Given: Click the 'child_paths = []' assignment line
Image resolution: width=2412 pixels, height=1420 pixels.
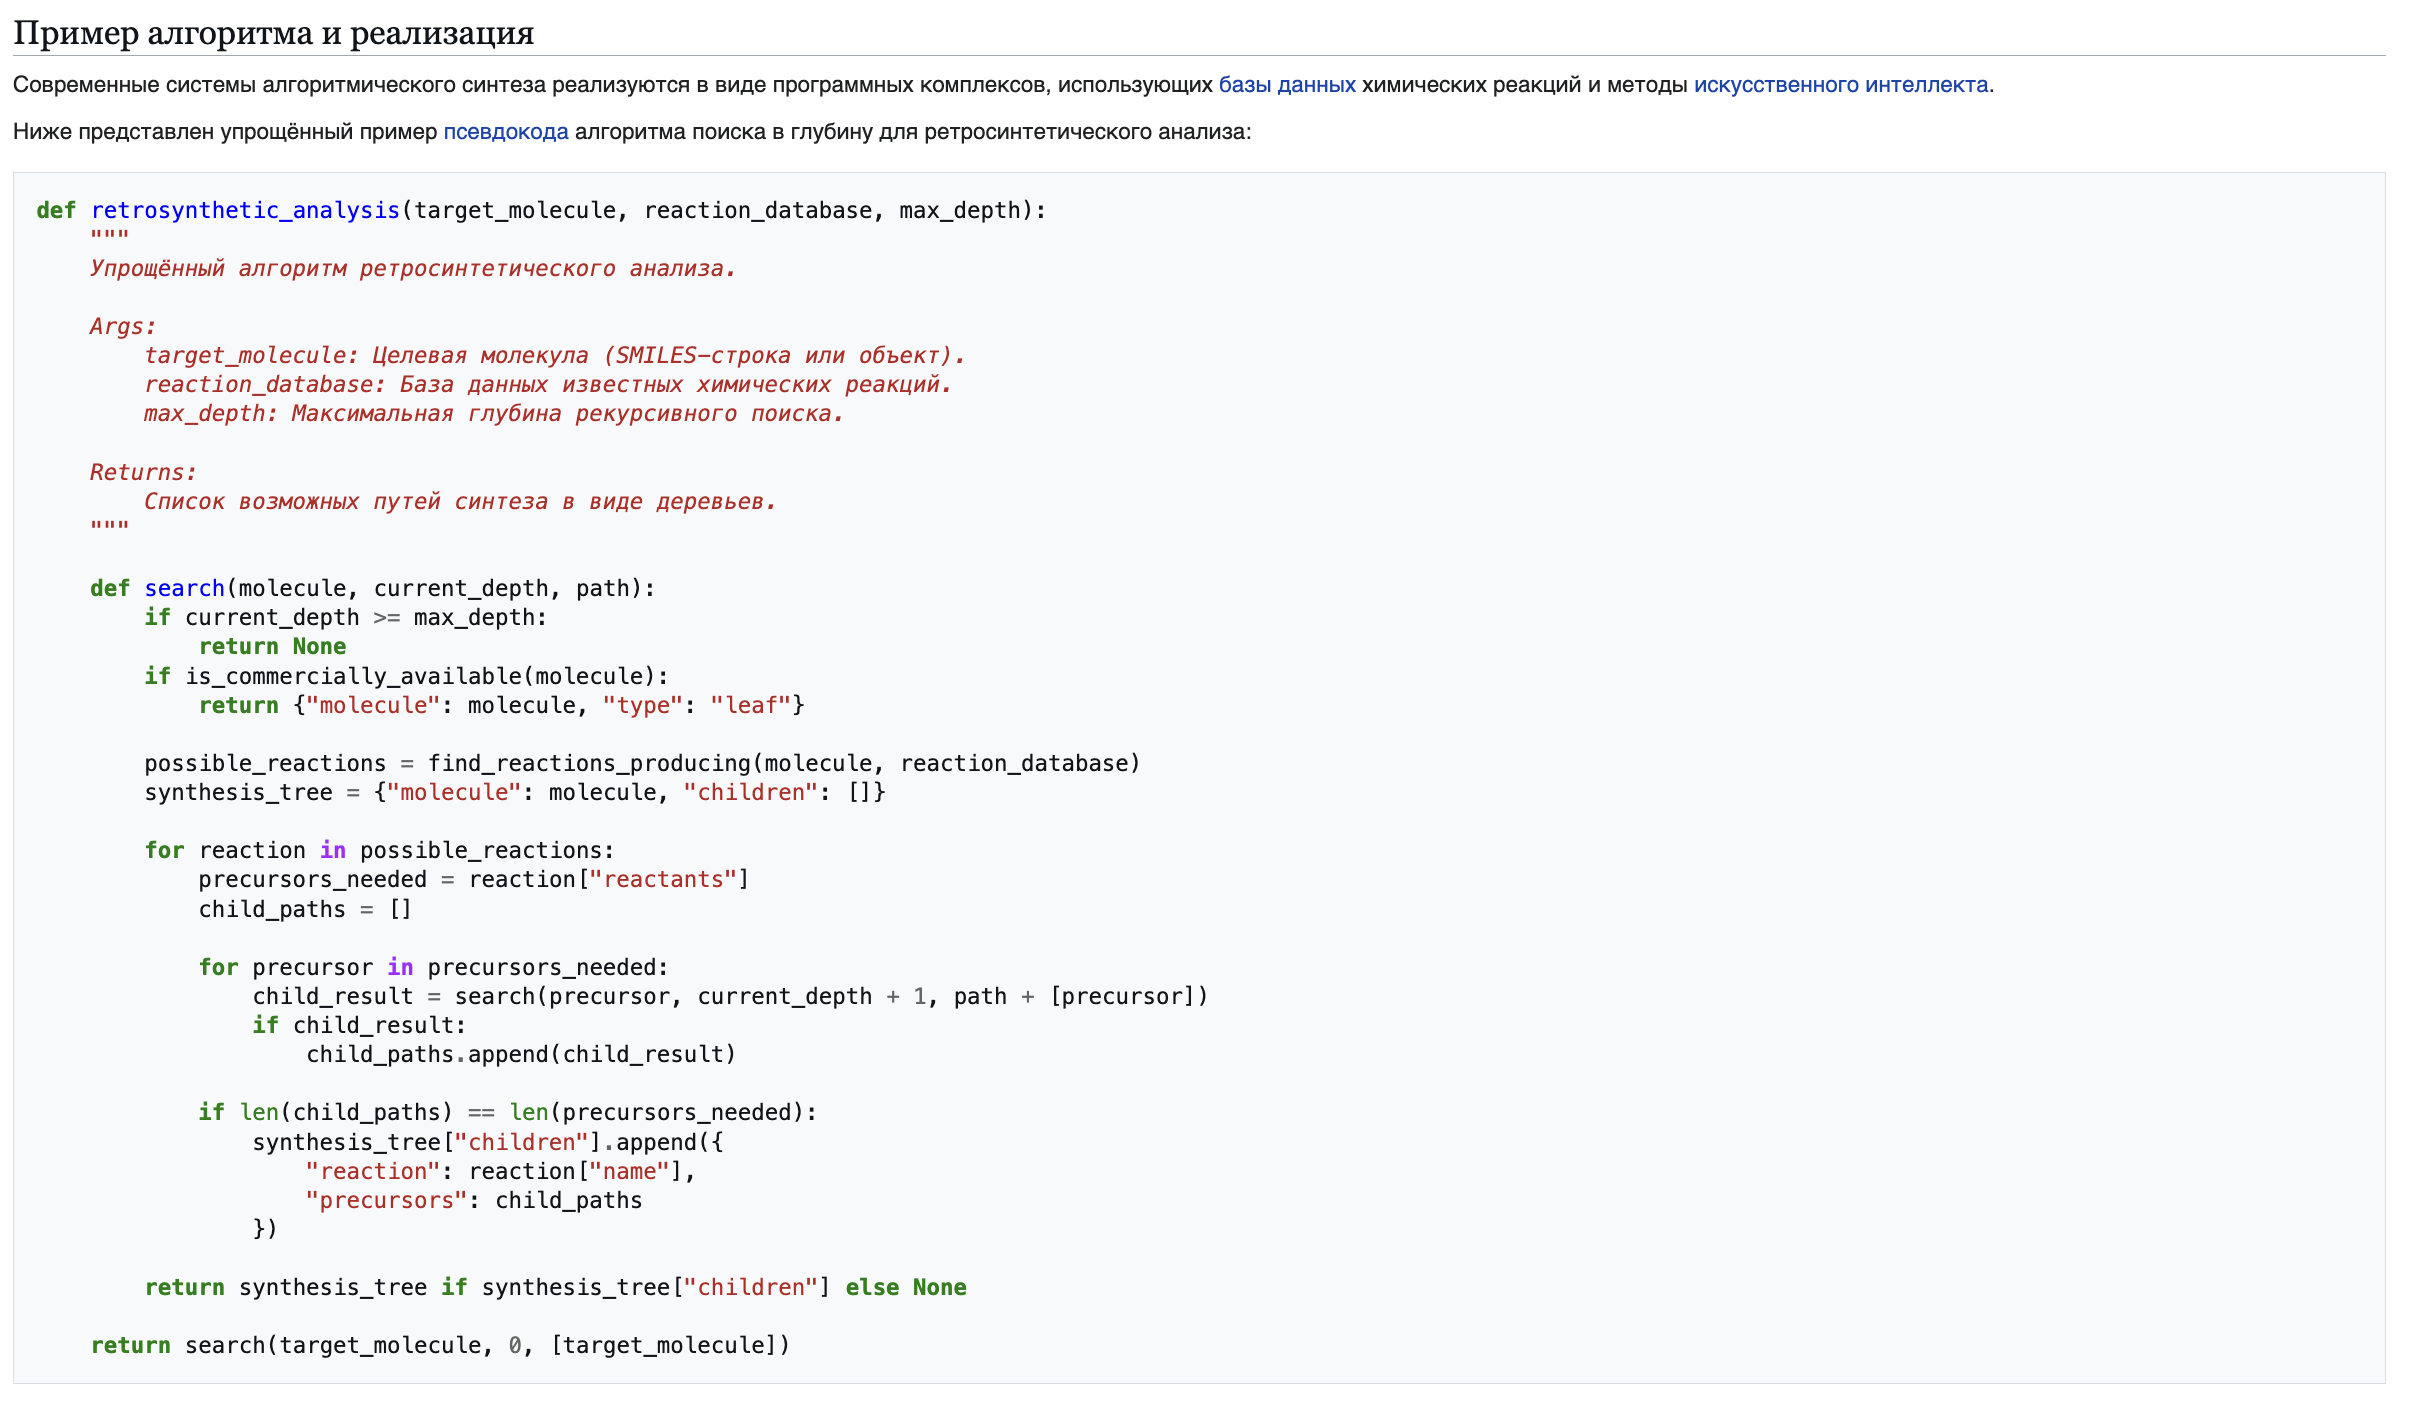Looking at the screenshot, I should 304,909.
